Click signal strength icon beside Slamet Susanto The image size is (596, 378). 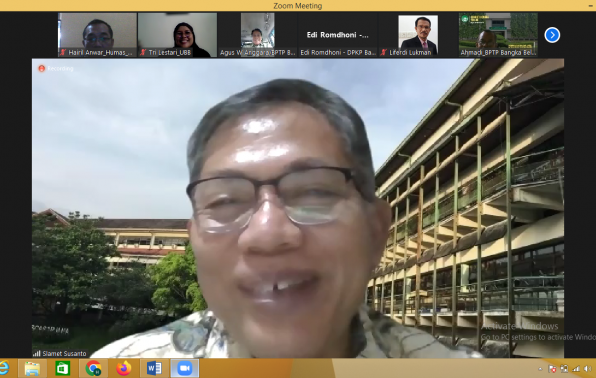pos(36,353)
